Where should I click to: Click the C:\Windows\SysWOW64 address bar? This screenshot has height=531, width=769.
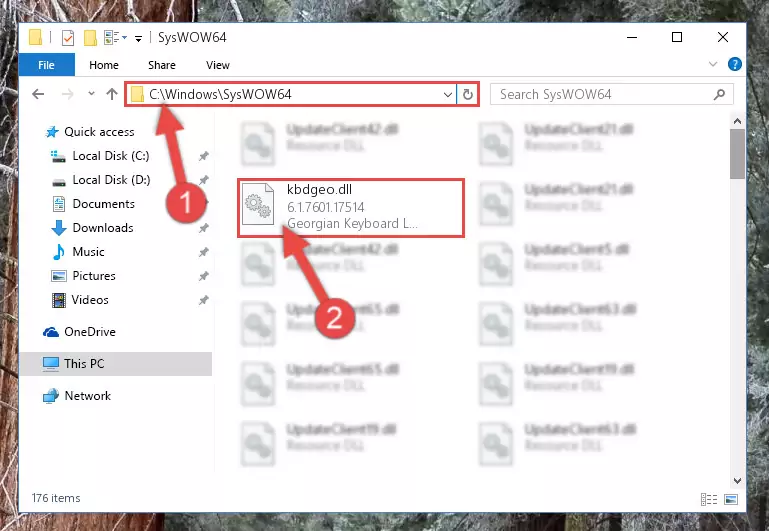point(291,94)
